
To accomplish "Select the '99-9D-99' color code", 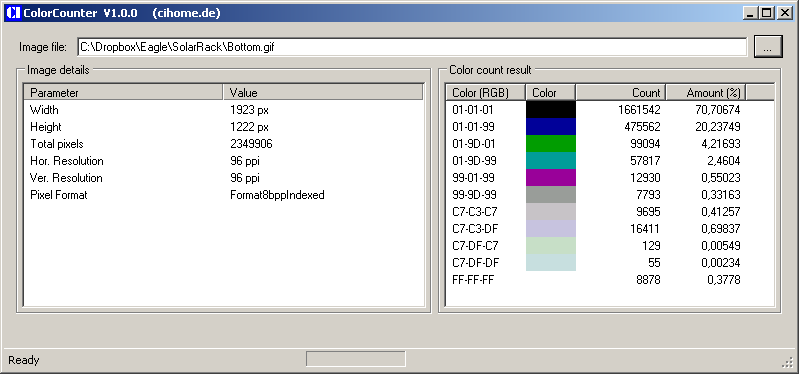I will (x=474, y=195).
